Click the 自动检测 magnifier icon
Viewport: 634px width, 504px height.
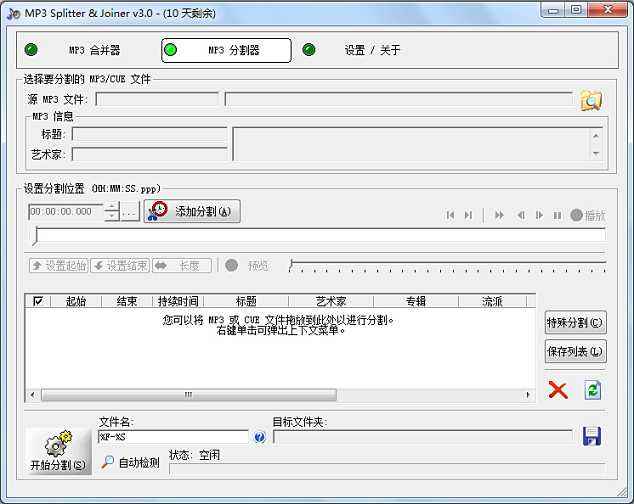108,462
